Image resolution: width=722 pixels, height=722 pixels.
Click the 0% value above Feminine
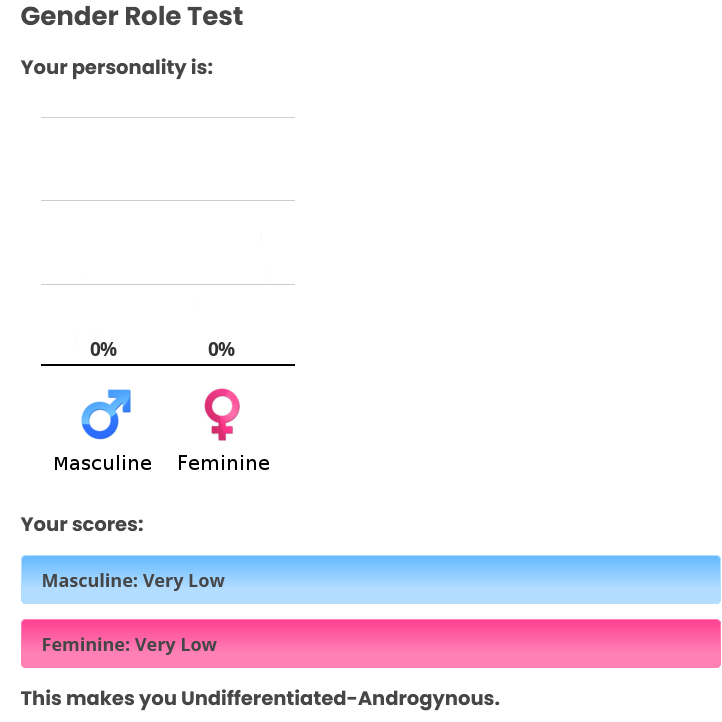click(221, 349)
